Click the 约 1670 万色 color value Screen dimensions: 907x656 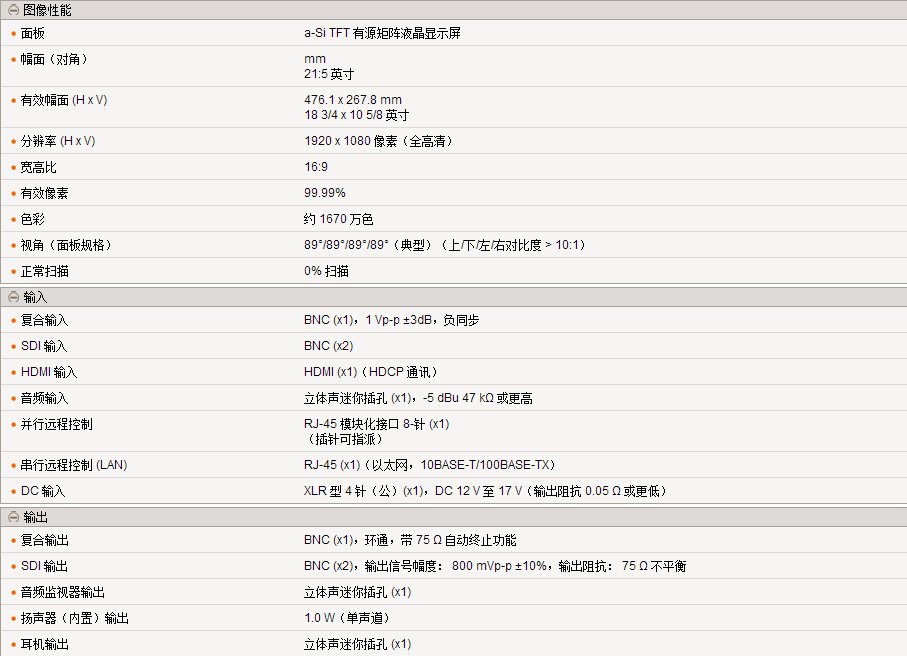[x=339, y=219]
